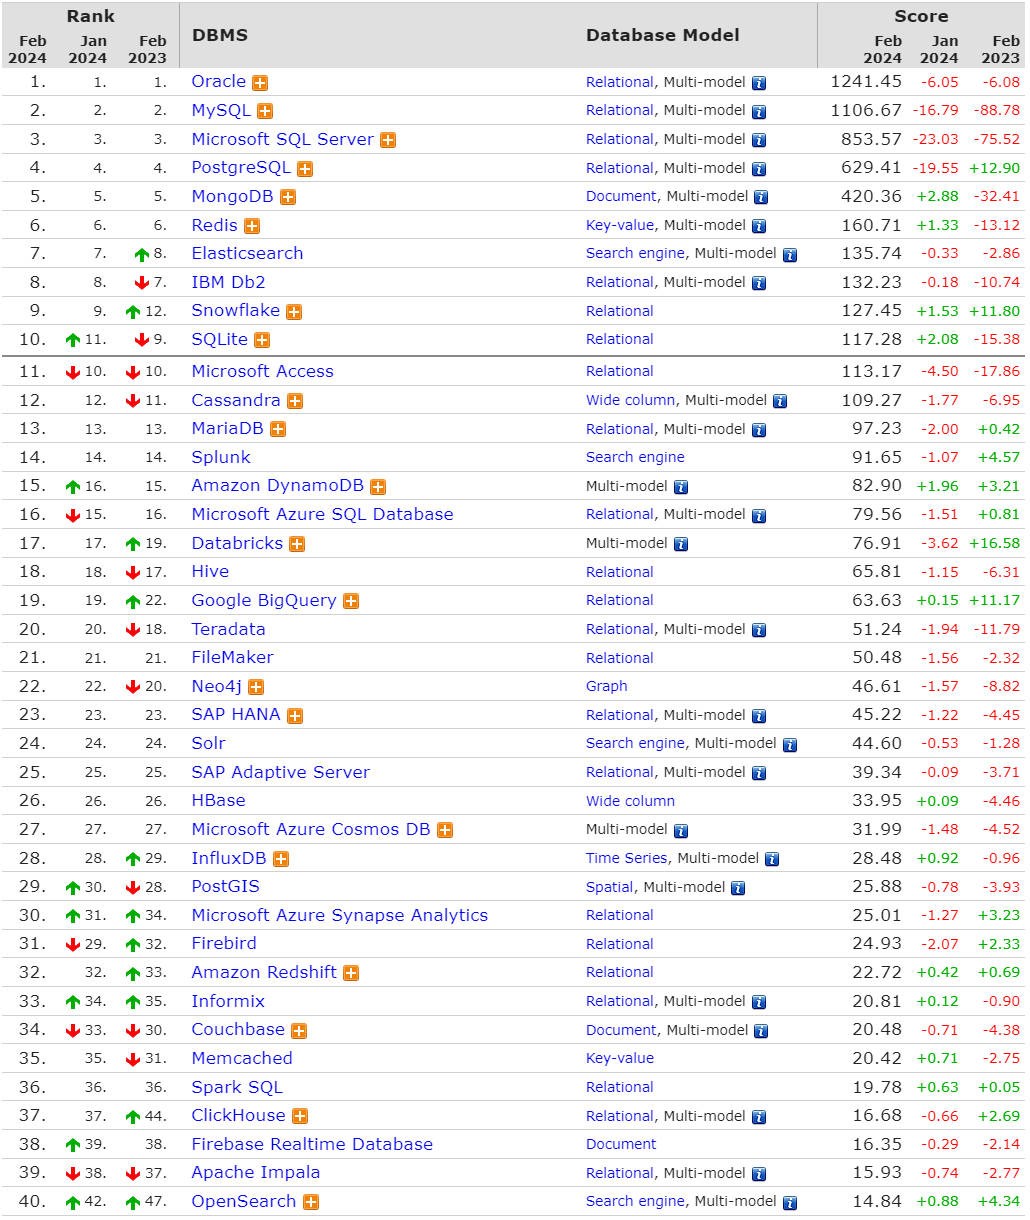Viewport: 1030px width, 1220px height.
Task: Click the plus icon beside InfluxDB
Action: coord(281,859)
